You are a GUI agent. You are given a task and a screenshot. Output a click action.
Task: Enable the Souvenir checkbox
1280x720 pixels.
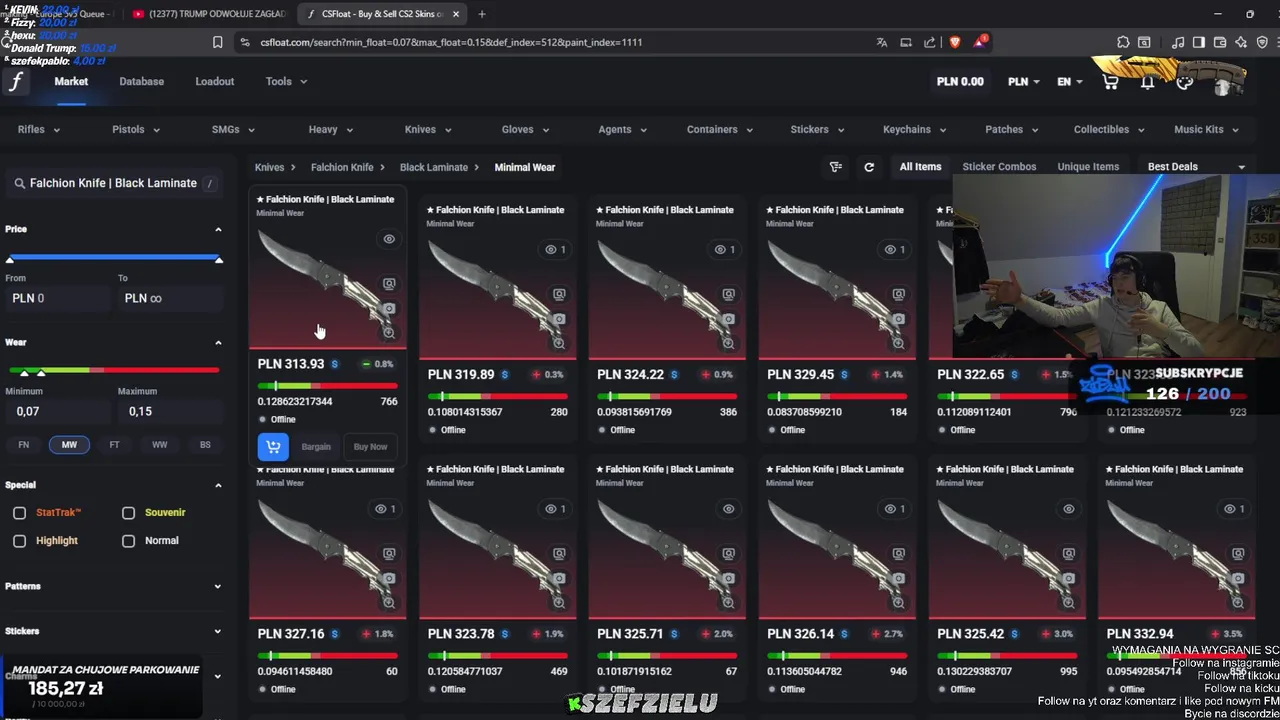pyautogui.click(x=128, y=513)
